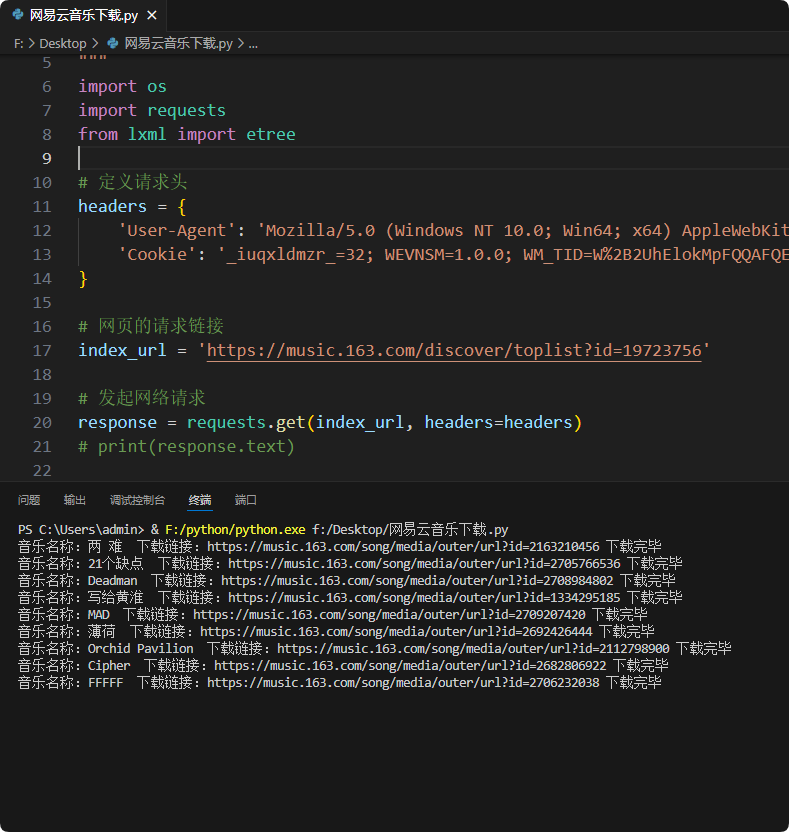Click 'requests.get' call on line 20
The image size is (789, 832).
click(x=246, y=422)
